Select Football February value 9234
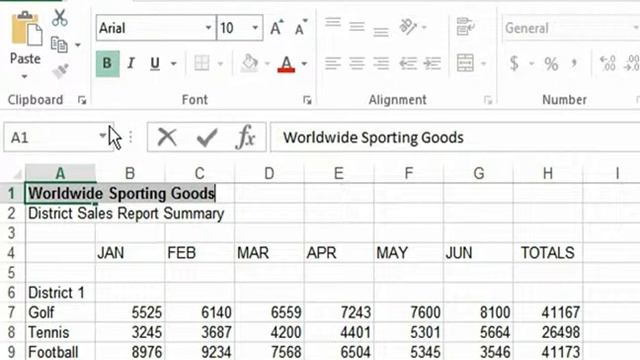Screen dimensions: 640x360 [x=200, y=352]
